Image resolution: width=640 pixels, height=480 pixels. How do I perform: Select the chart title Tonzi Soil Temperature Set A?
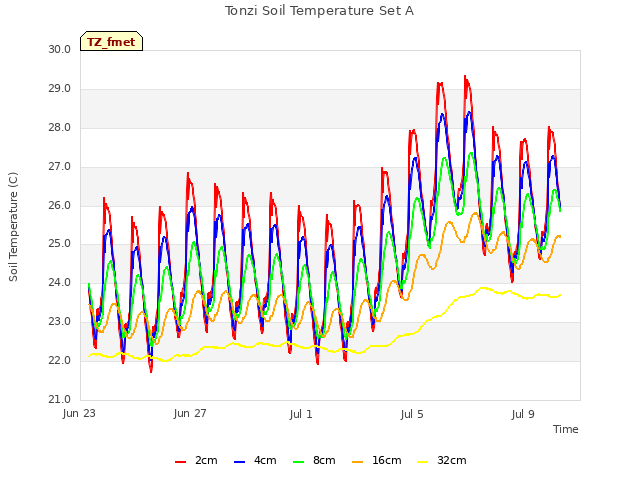coord(319,11)
